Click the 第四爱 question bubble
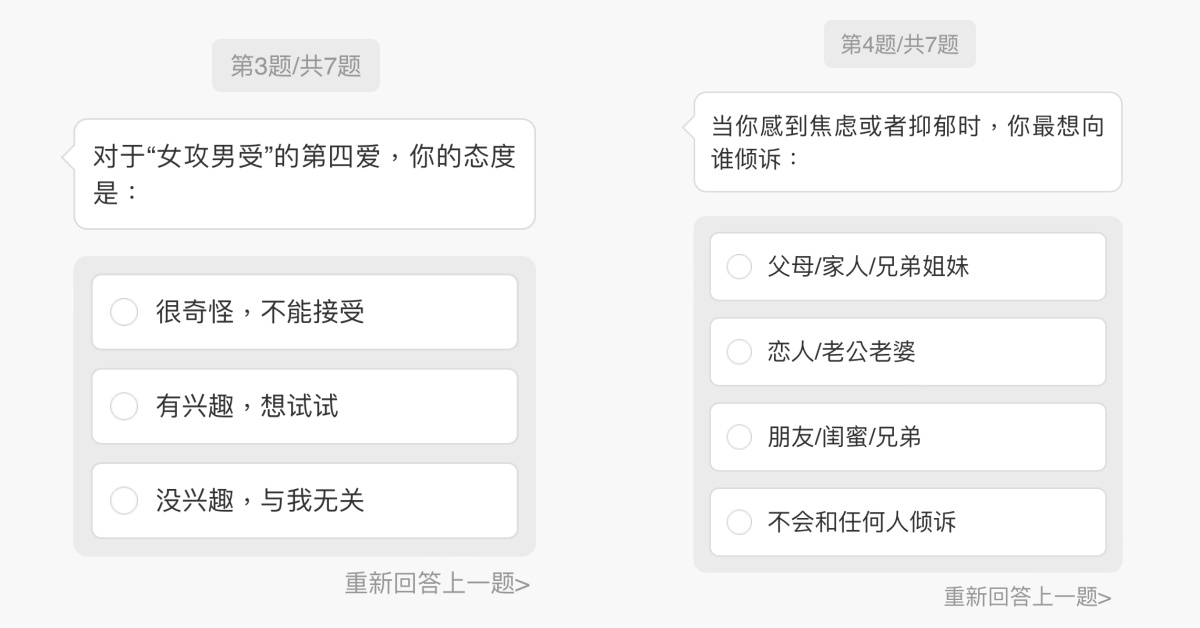Screen dimensions: 1200x628 pos(304,174)
